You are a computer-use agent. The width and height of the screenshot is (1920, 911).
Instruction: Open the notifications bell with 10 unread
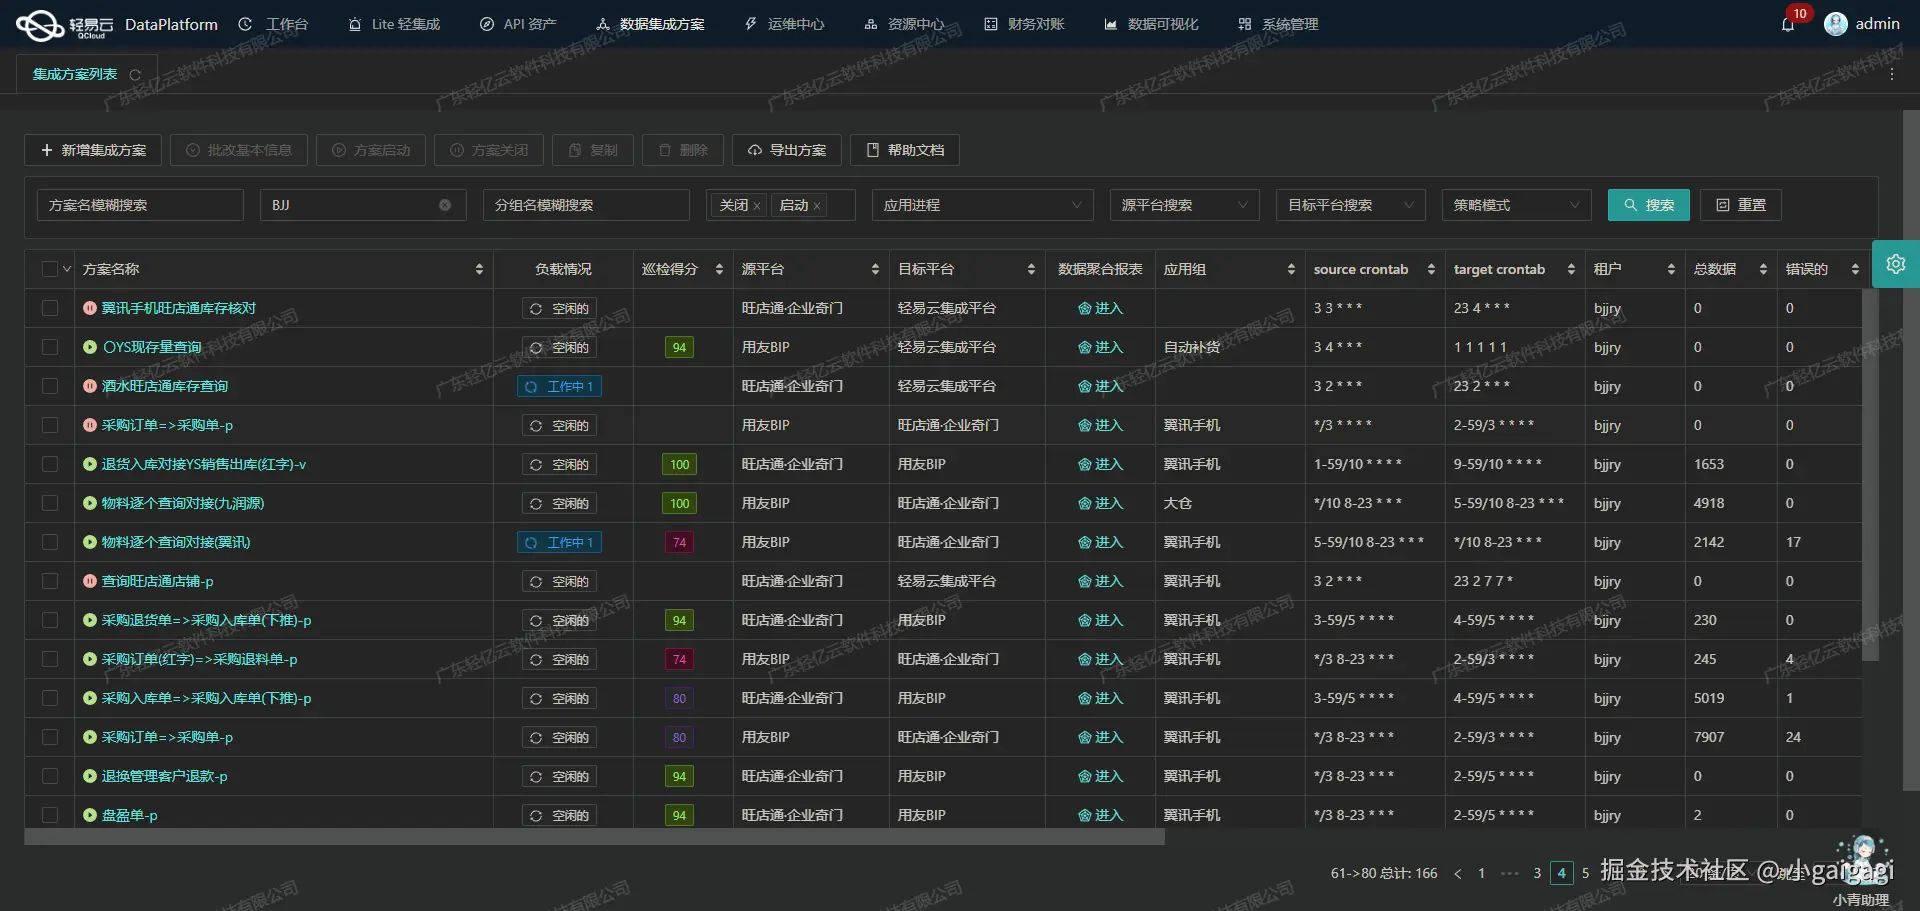[x=1789, y=24]
